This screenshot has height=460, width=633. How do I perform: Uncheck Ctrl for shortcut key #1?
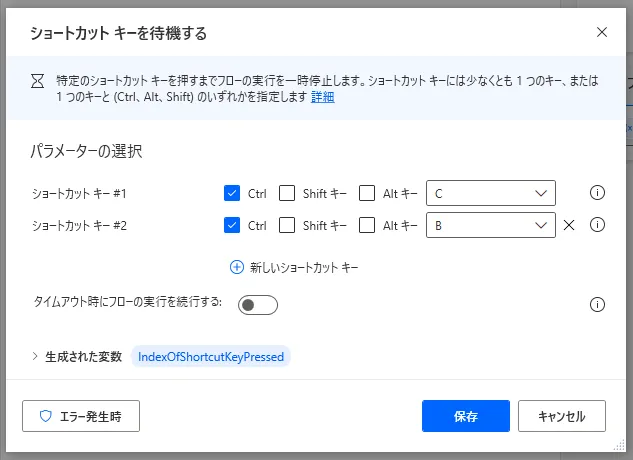(232, 193)
